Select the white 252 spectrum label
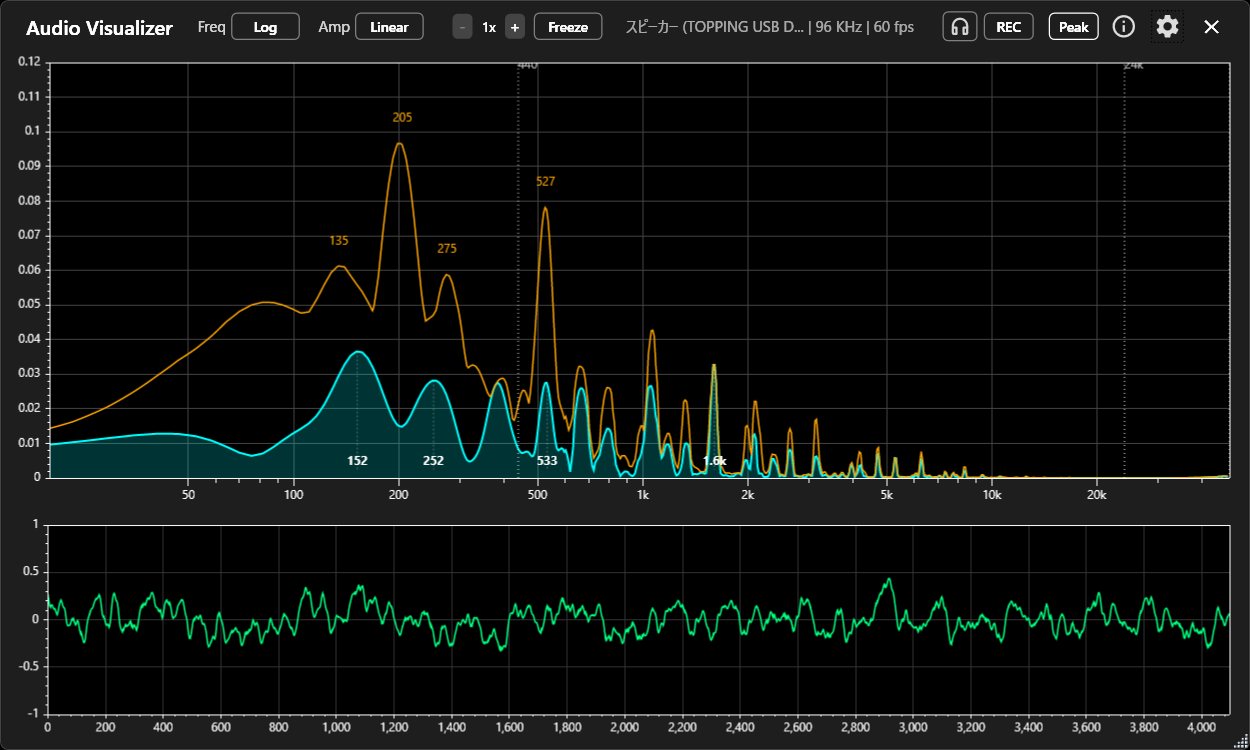The width and height of the screenshot is (1250, 750). [x=433, y=460]
